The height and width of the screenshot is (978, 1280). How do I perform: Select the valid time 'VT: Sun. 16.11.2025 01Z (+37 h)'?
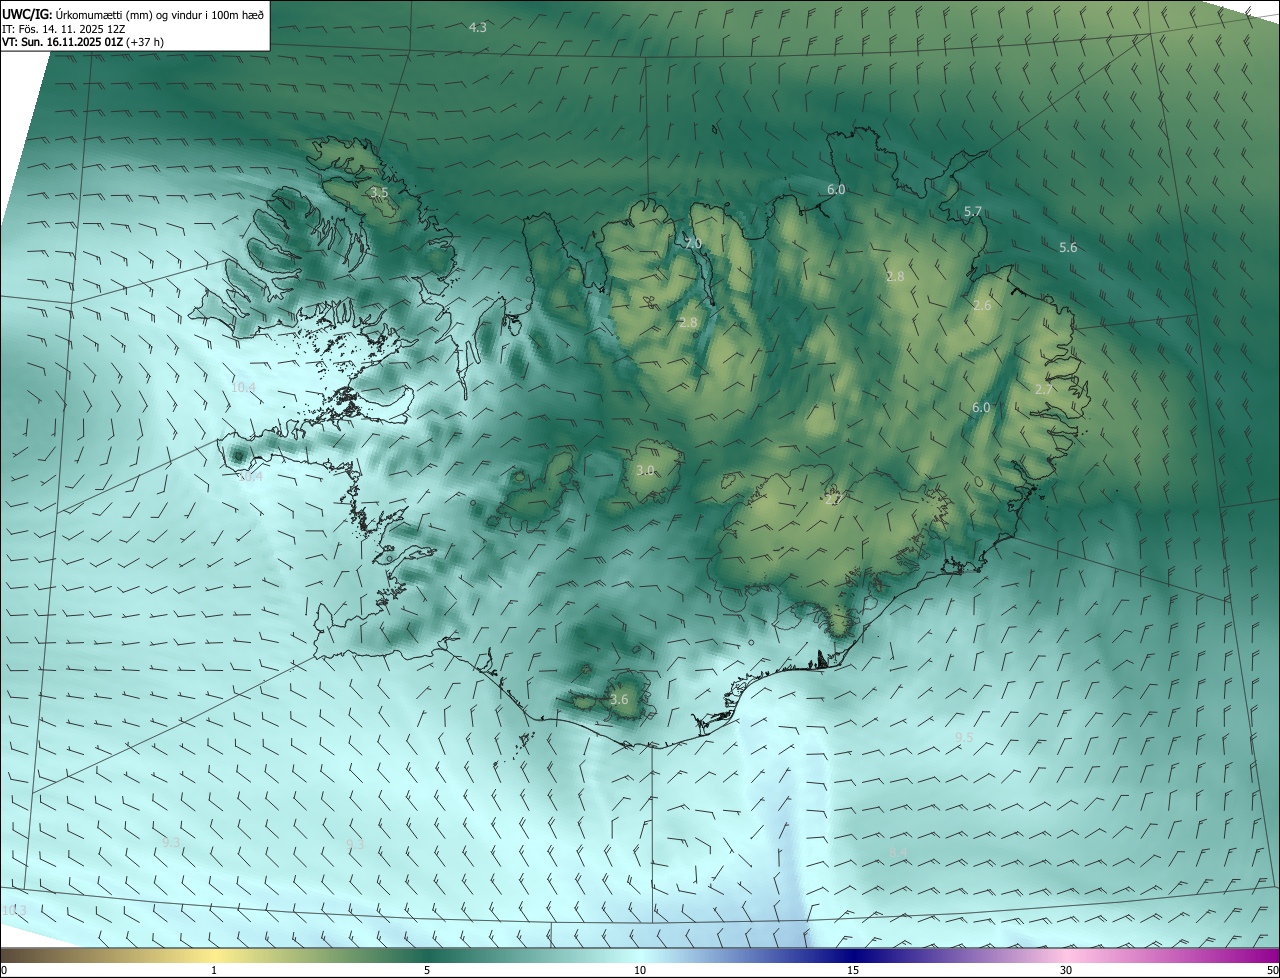pos(83,42)
